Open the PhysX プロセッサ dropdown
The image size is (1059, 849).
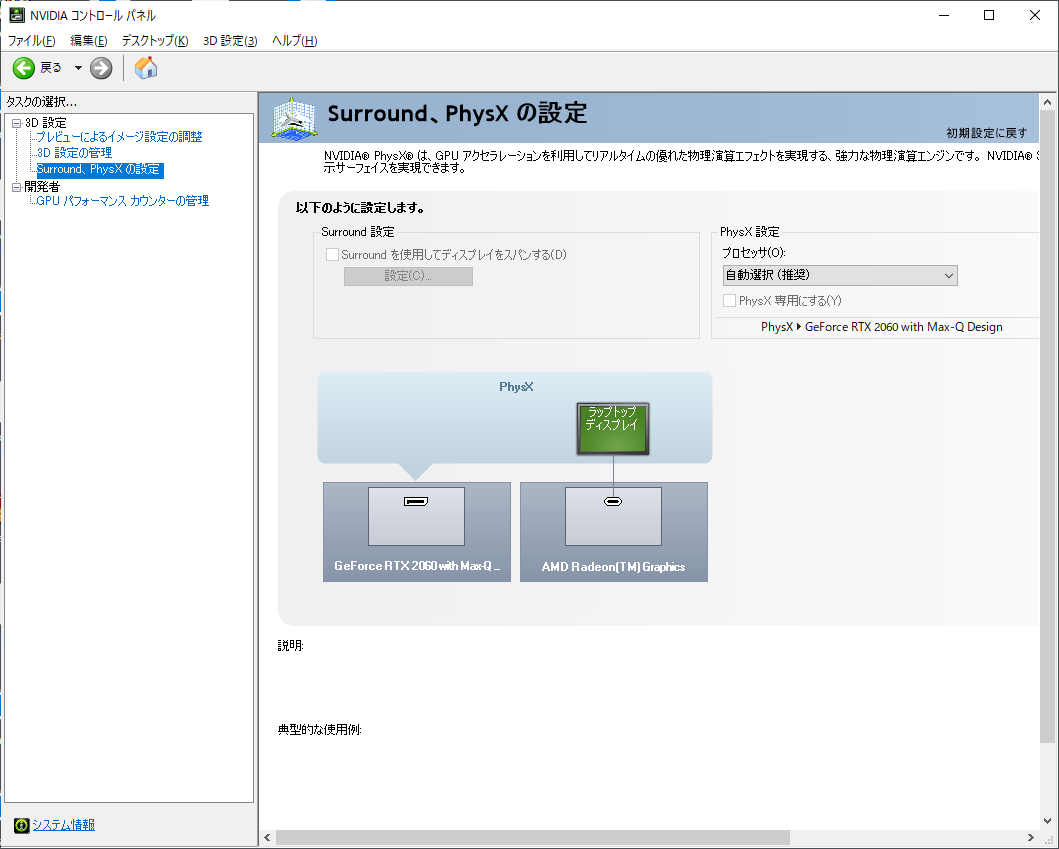(x=840, y=276)
